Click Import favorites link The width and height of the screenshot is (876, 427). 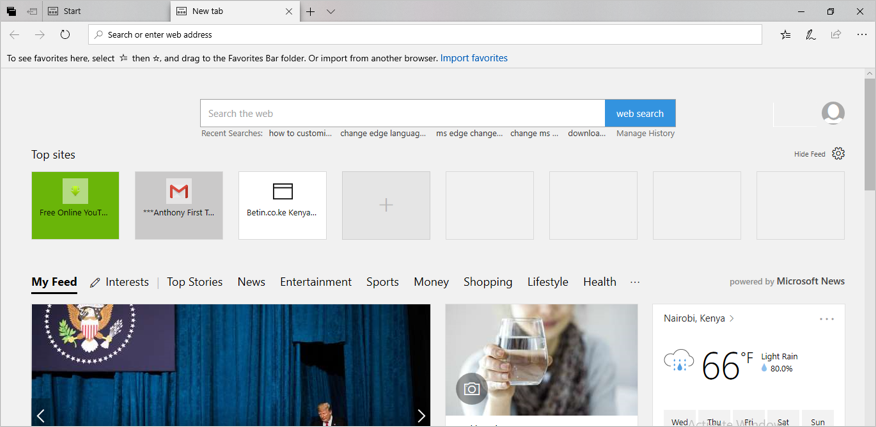point(473,58)
